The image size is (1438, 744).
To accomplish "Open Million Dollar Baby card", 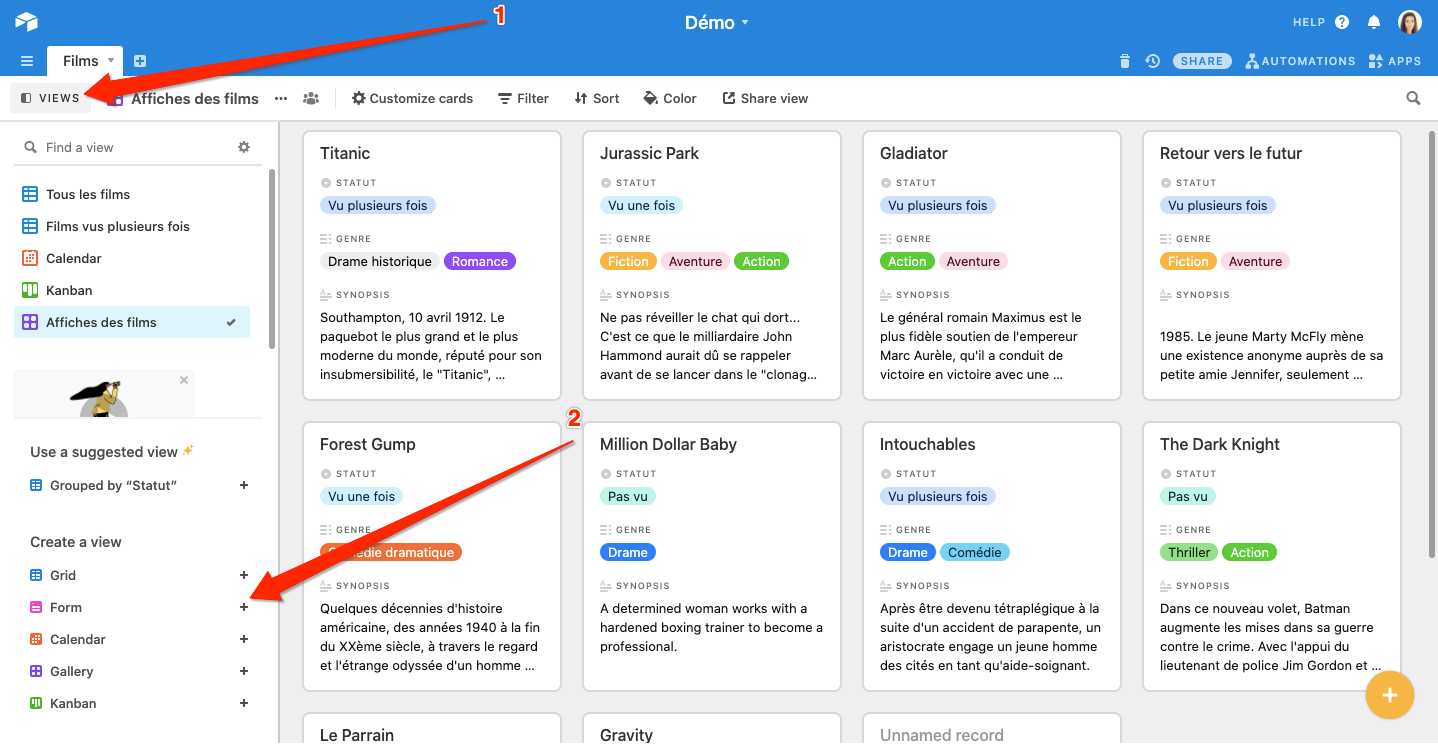I will coord(711,556).
